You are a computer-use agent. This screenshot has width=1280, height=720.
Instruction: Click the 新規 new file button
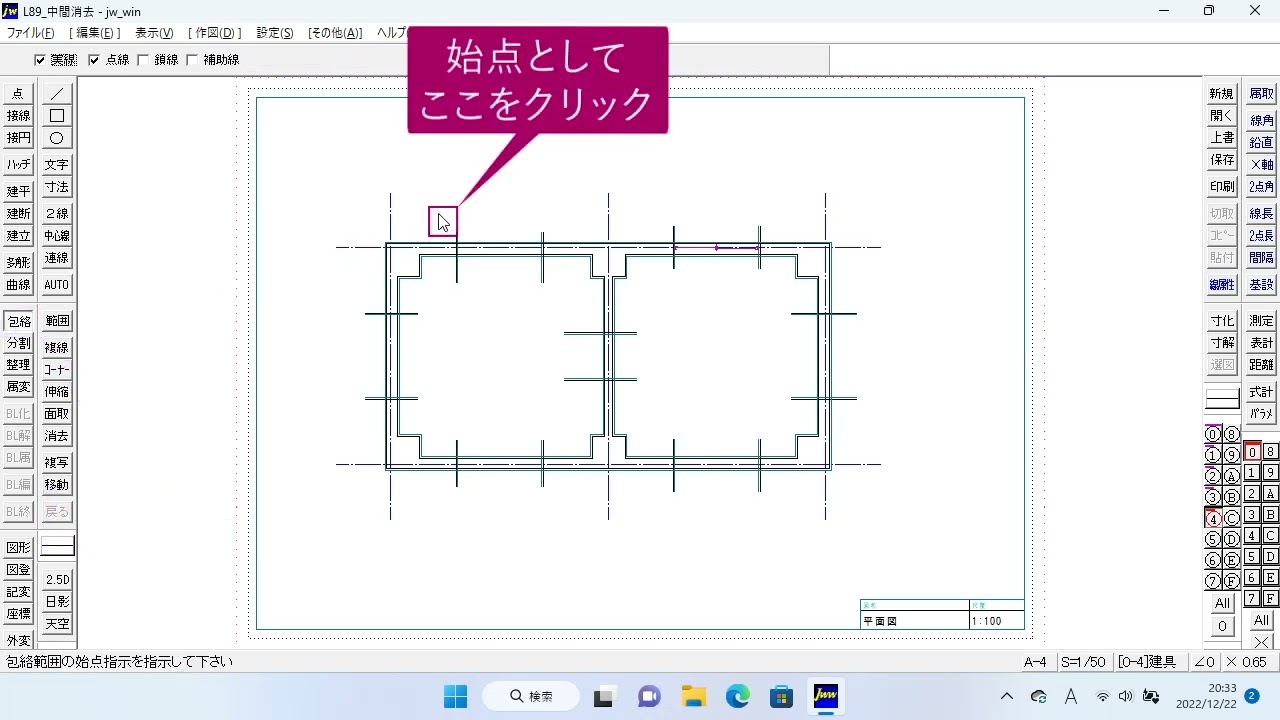(x=1222, y=94)
